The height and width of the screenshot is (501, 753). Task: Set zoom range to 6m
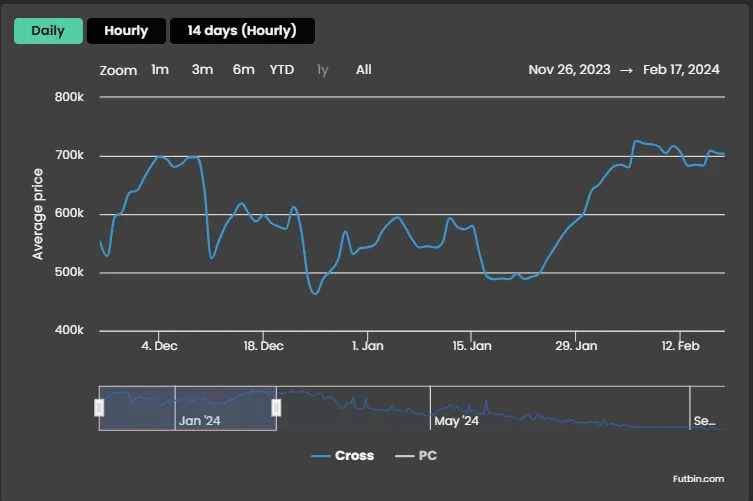click(243, 70)
